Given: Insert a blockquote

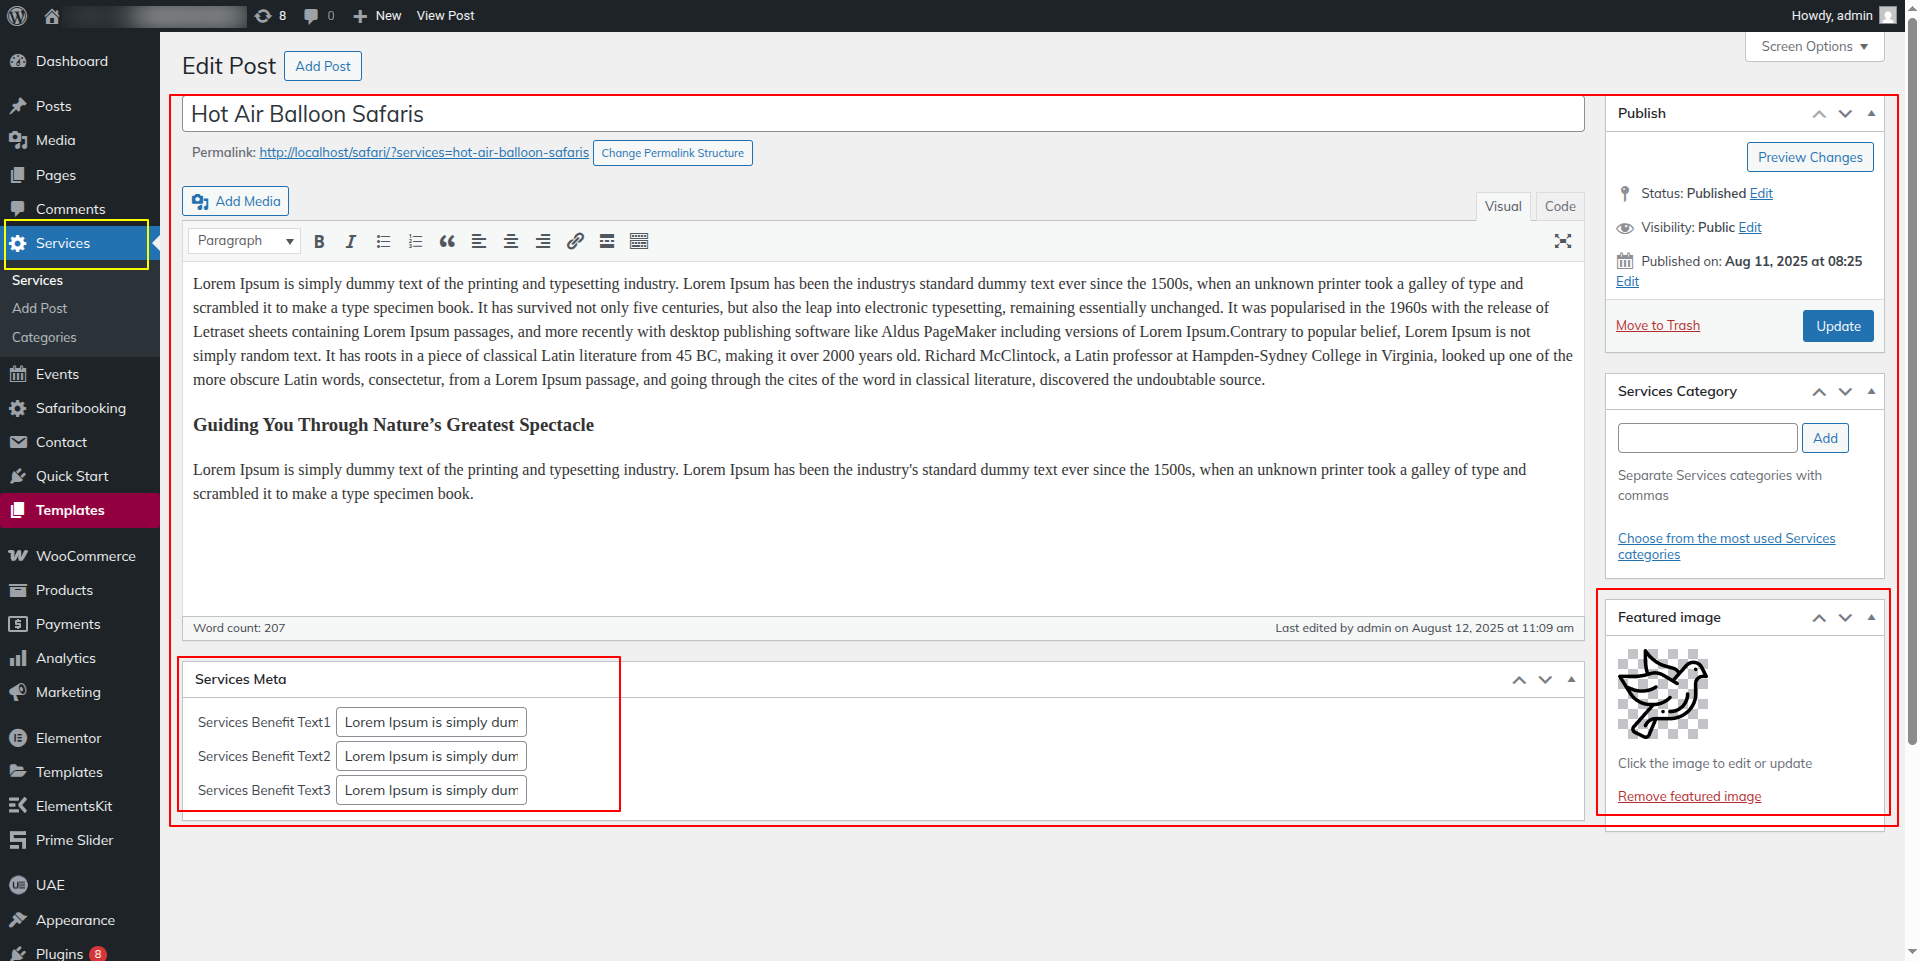Looking at the screenshot, I should click(x=447, y=242).
